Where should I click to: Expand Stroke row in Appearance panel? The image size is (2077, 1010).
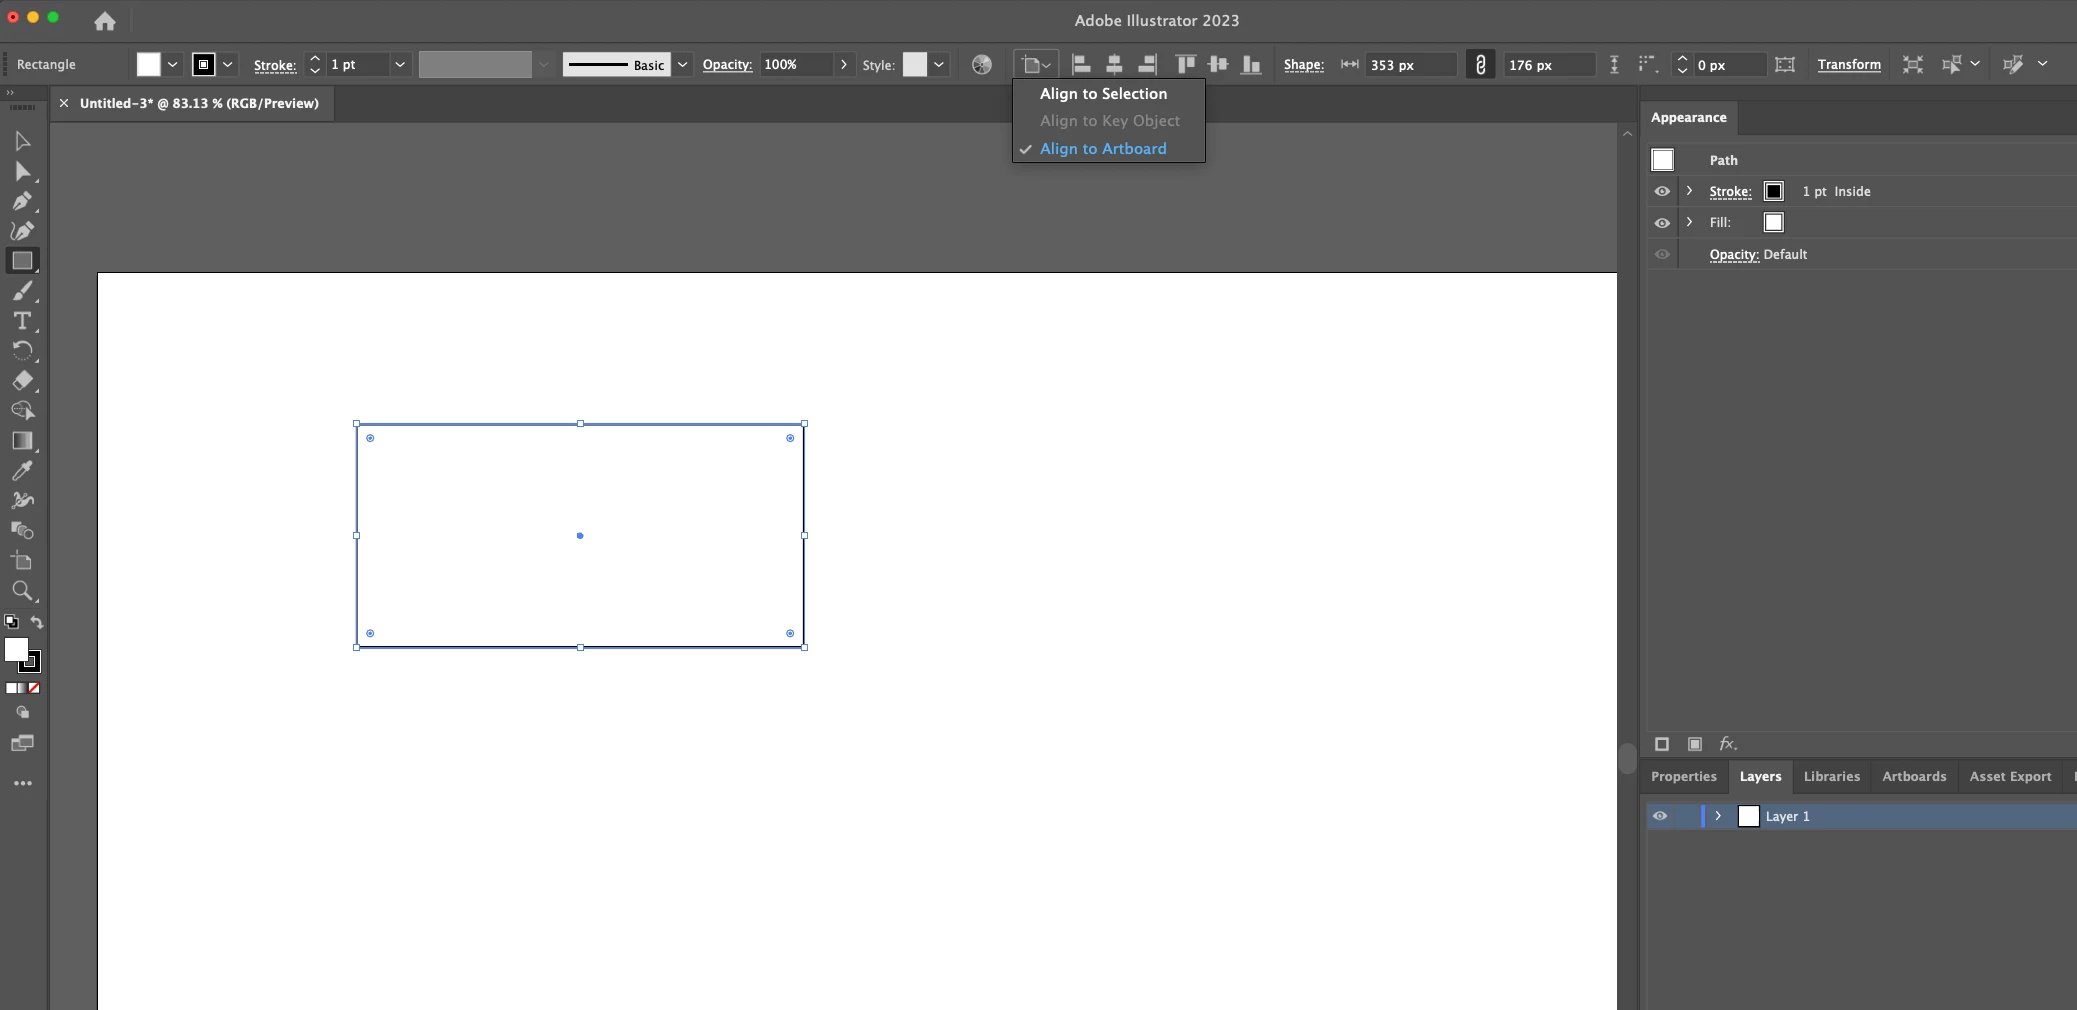pyautogui.click(x=1690, y=191)
